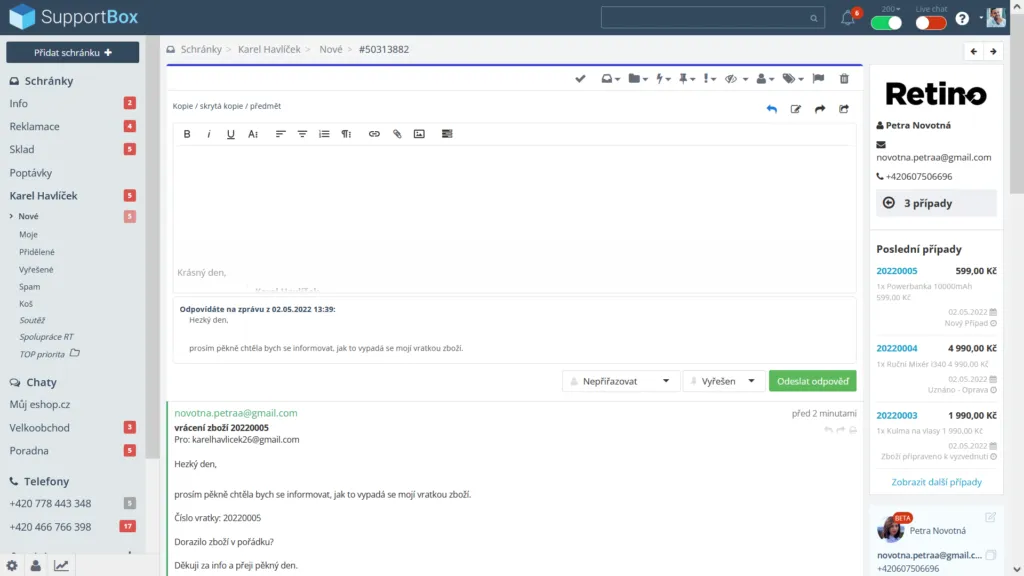The width and height of the screenshot is (1024, 576).
Task: Open the Vyřešen status dropdown
Action: coord(723,381)
